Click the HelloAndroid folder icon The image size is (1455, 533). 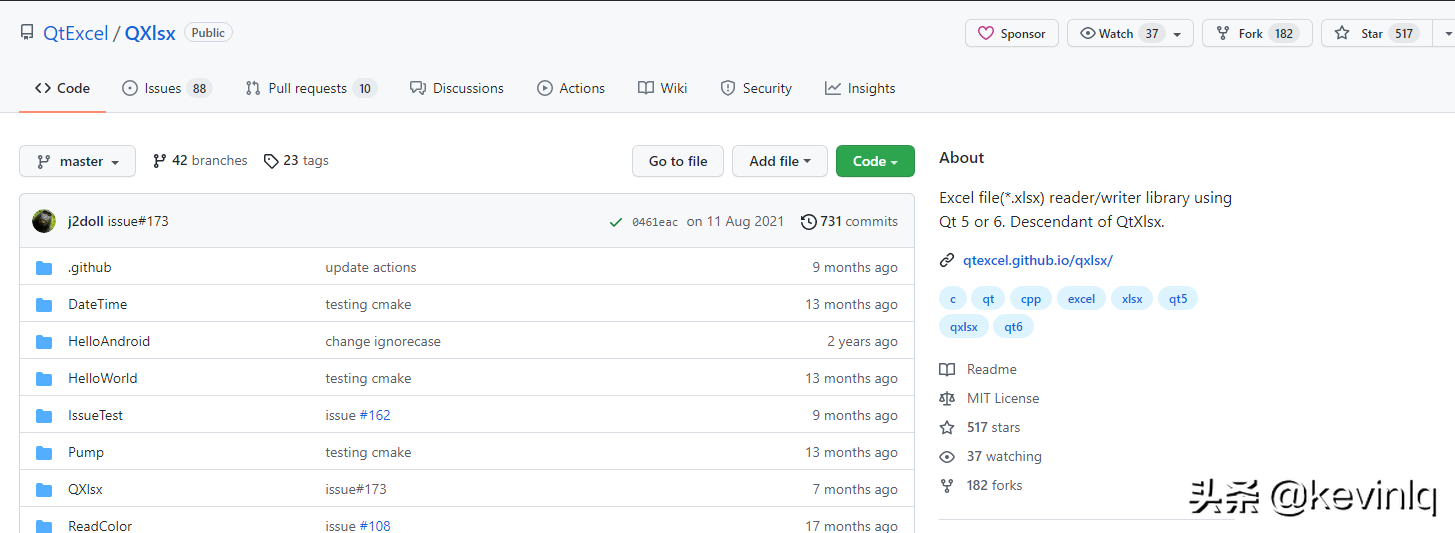pos(44,342)
